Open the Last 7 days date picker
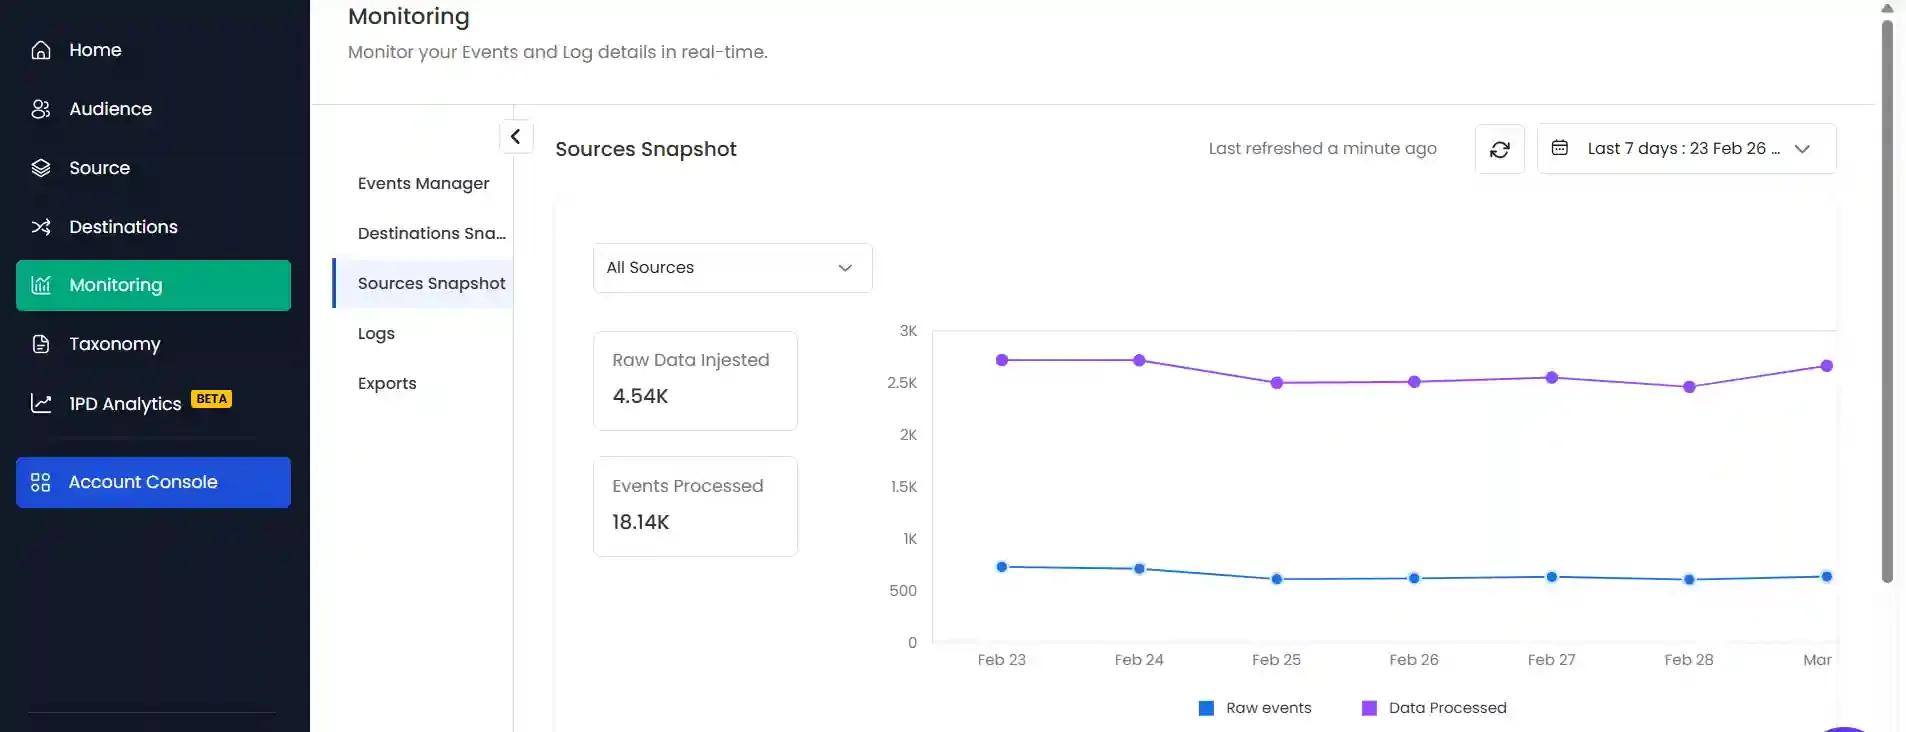 1687,148
